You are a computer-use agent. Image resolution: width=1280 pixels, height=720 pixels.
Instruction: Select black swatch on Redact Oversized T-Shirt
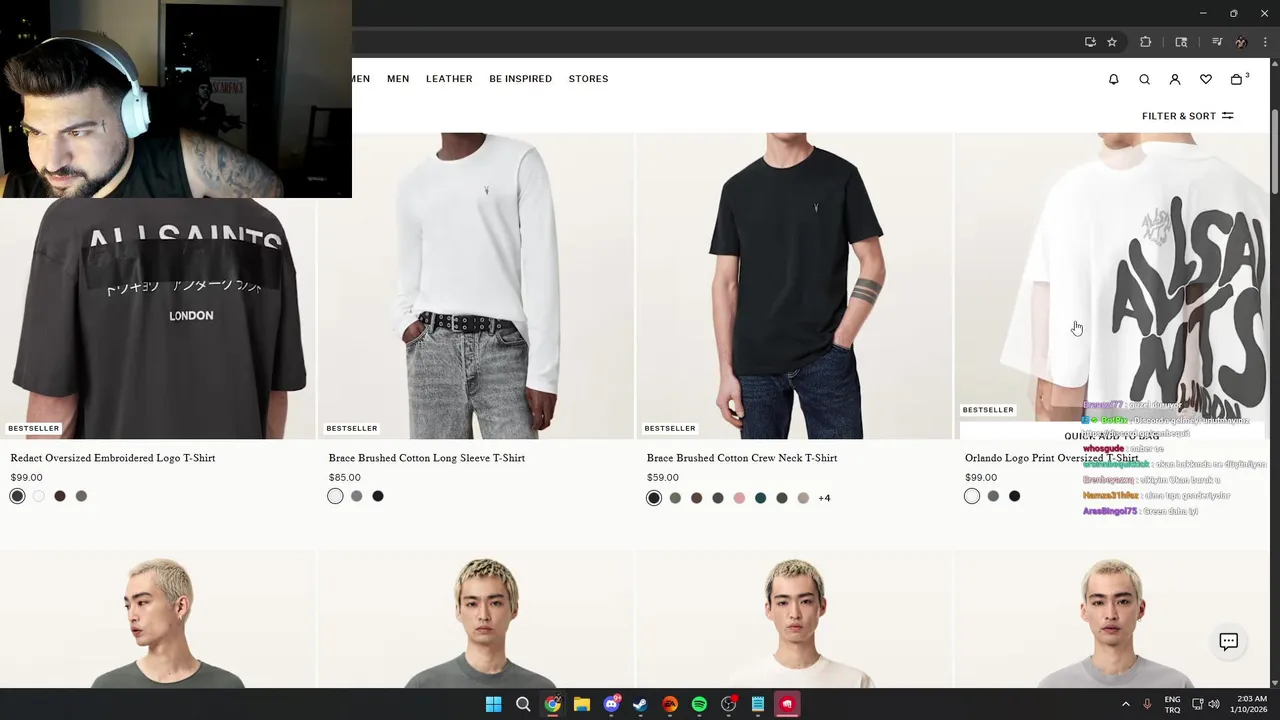click(17, 496)
